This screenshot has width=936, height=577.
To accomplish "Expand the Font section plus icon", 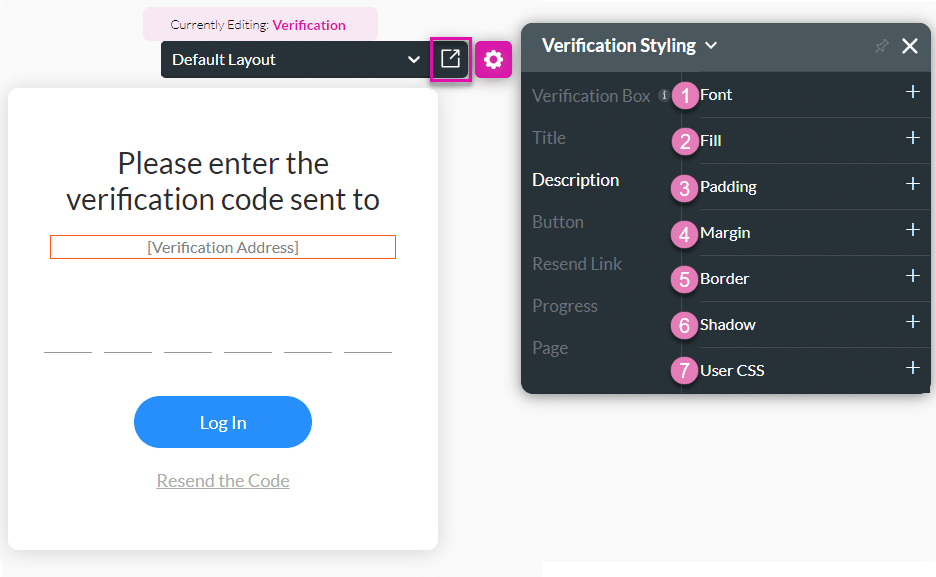I will 912,92.
